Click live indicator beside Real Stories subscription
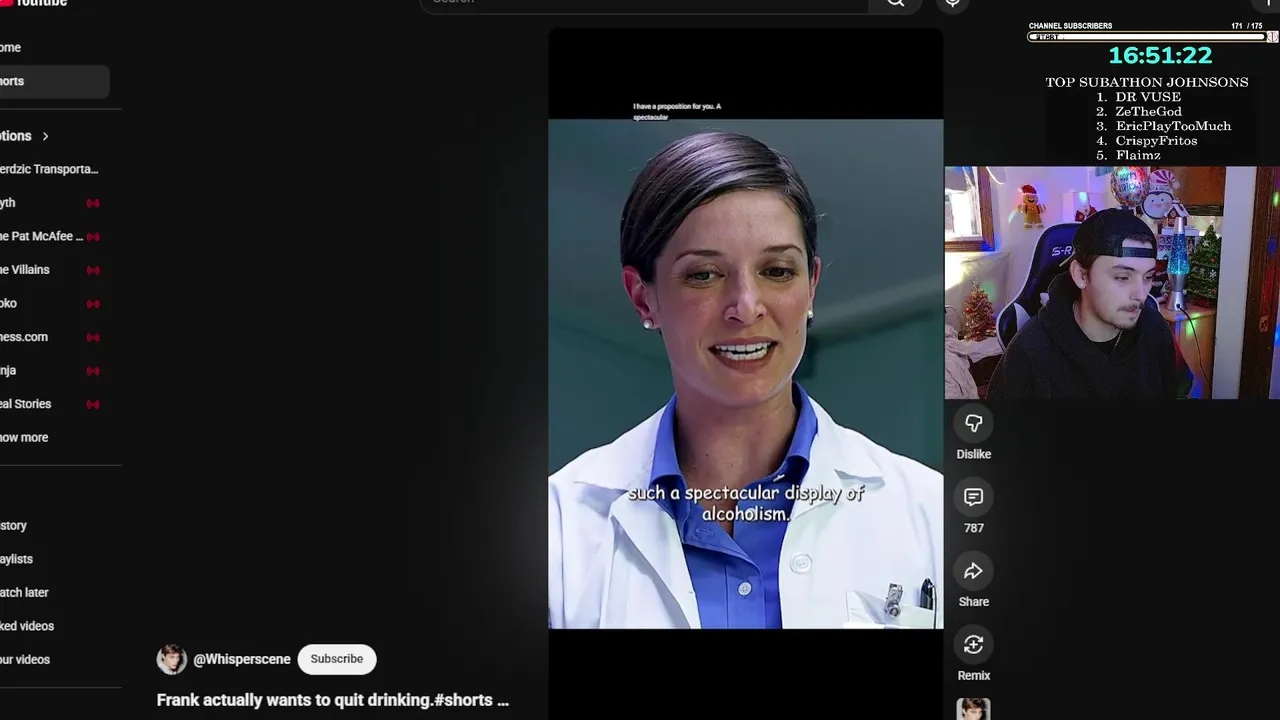 pos(93,404)
